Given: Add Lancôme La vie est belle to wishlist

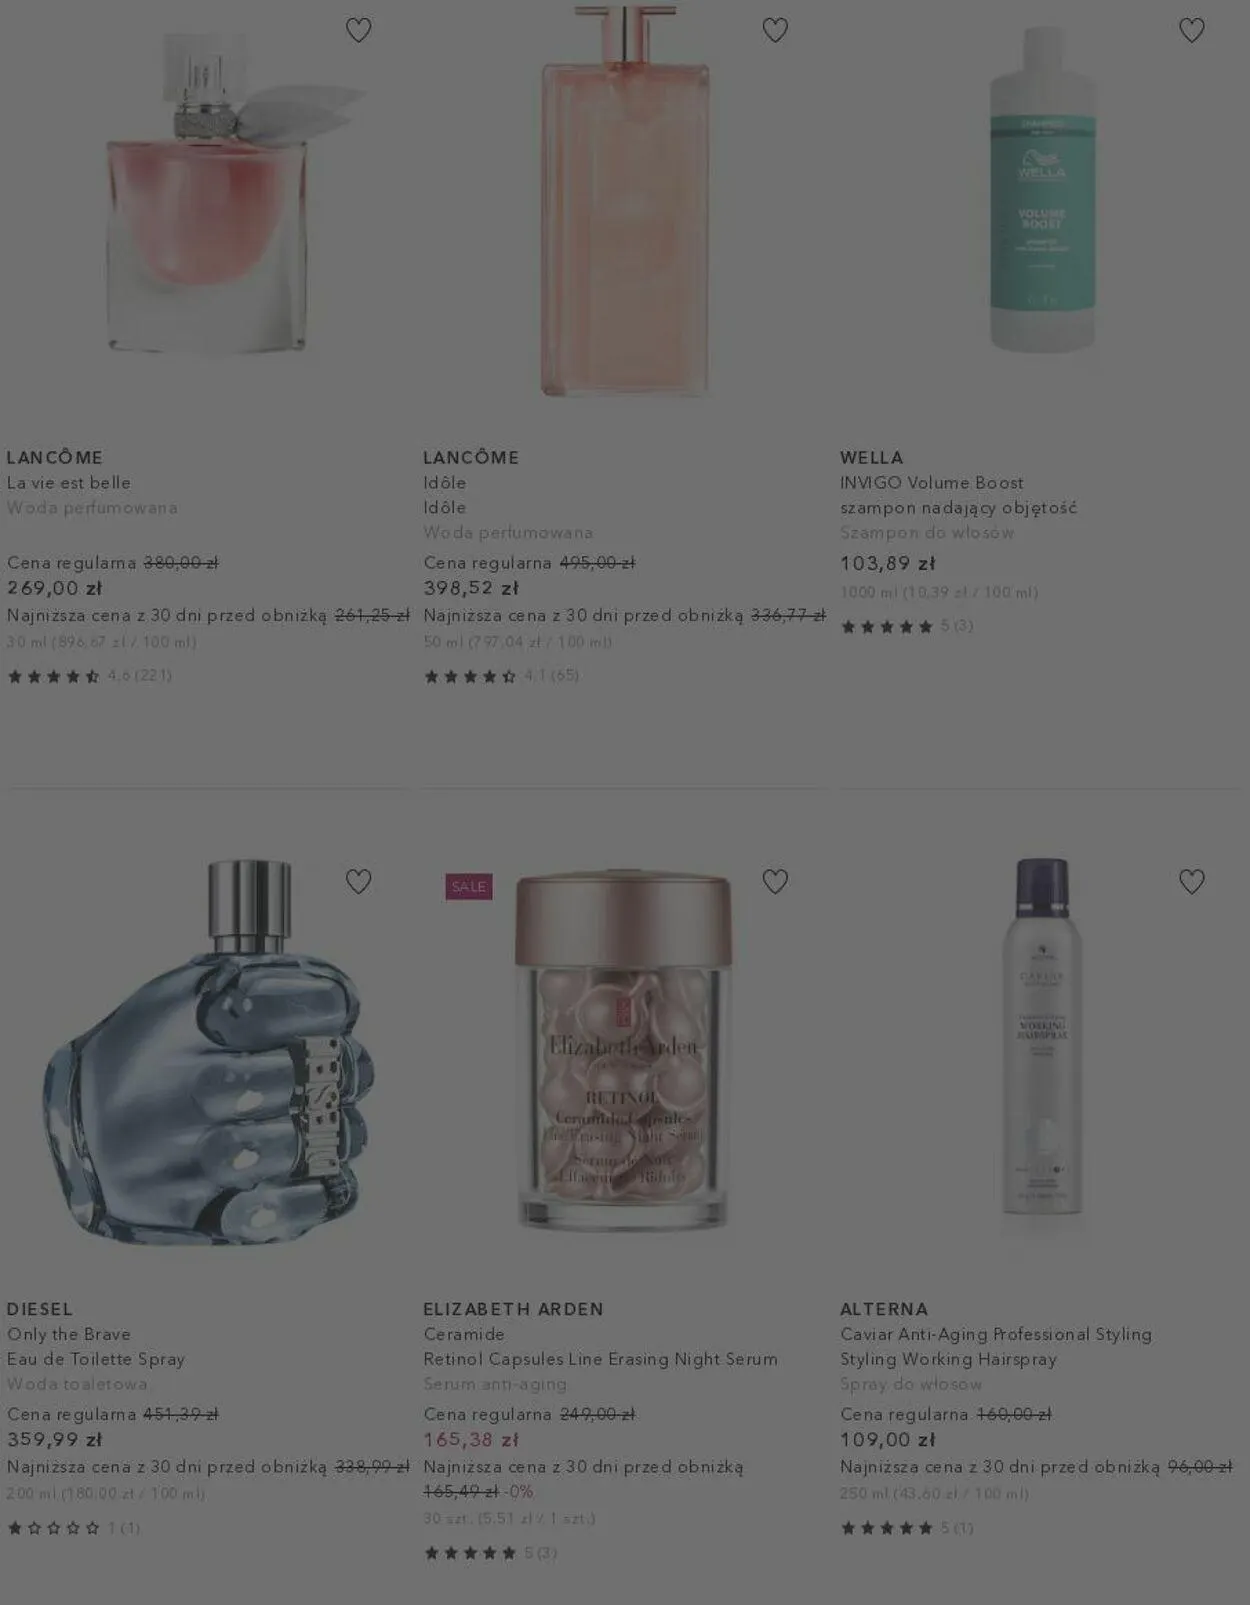Looking at the screenshot, I should (358, 30).
